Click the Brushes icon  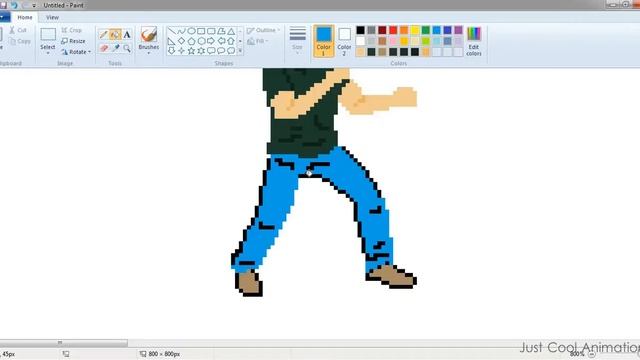(x=149, y=34)
